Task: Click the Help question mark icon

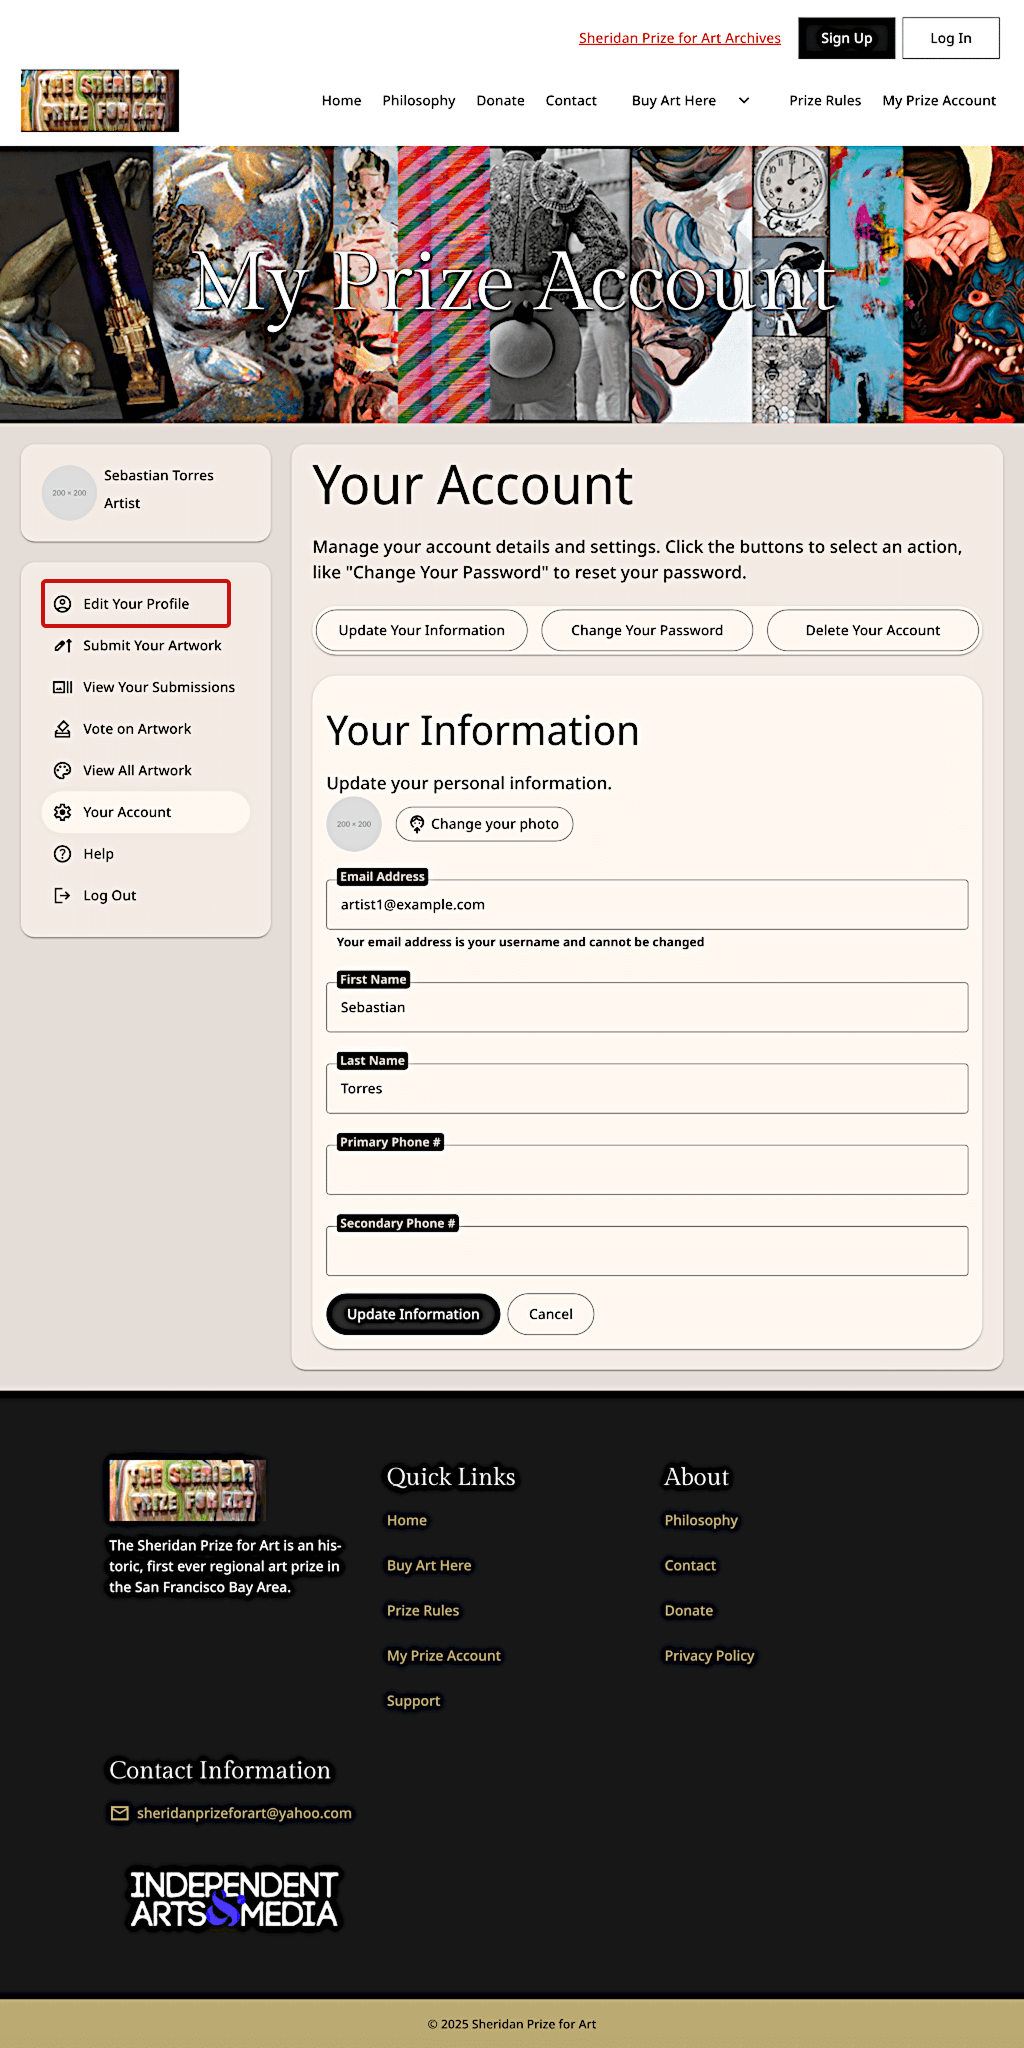Action: coord(62,854)
